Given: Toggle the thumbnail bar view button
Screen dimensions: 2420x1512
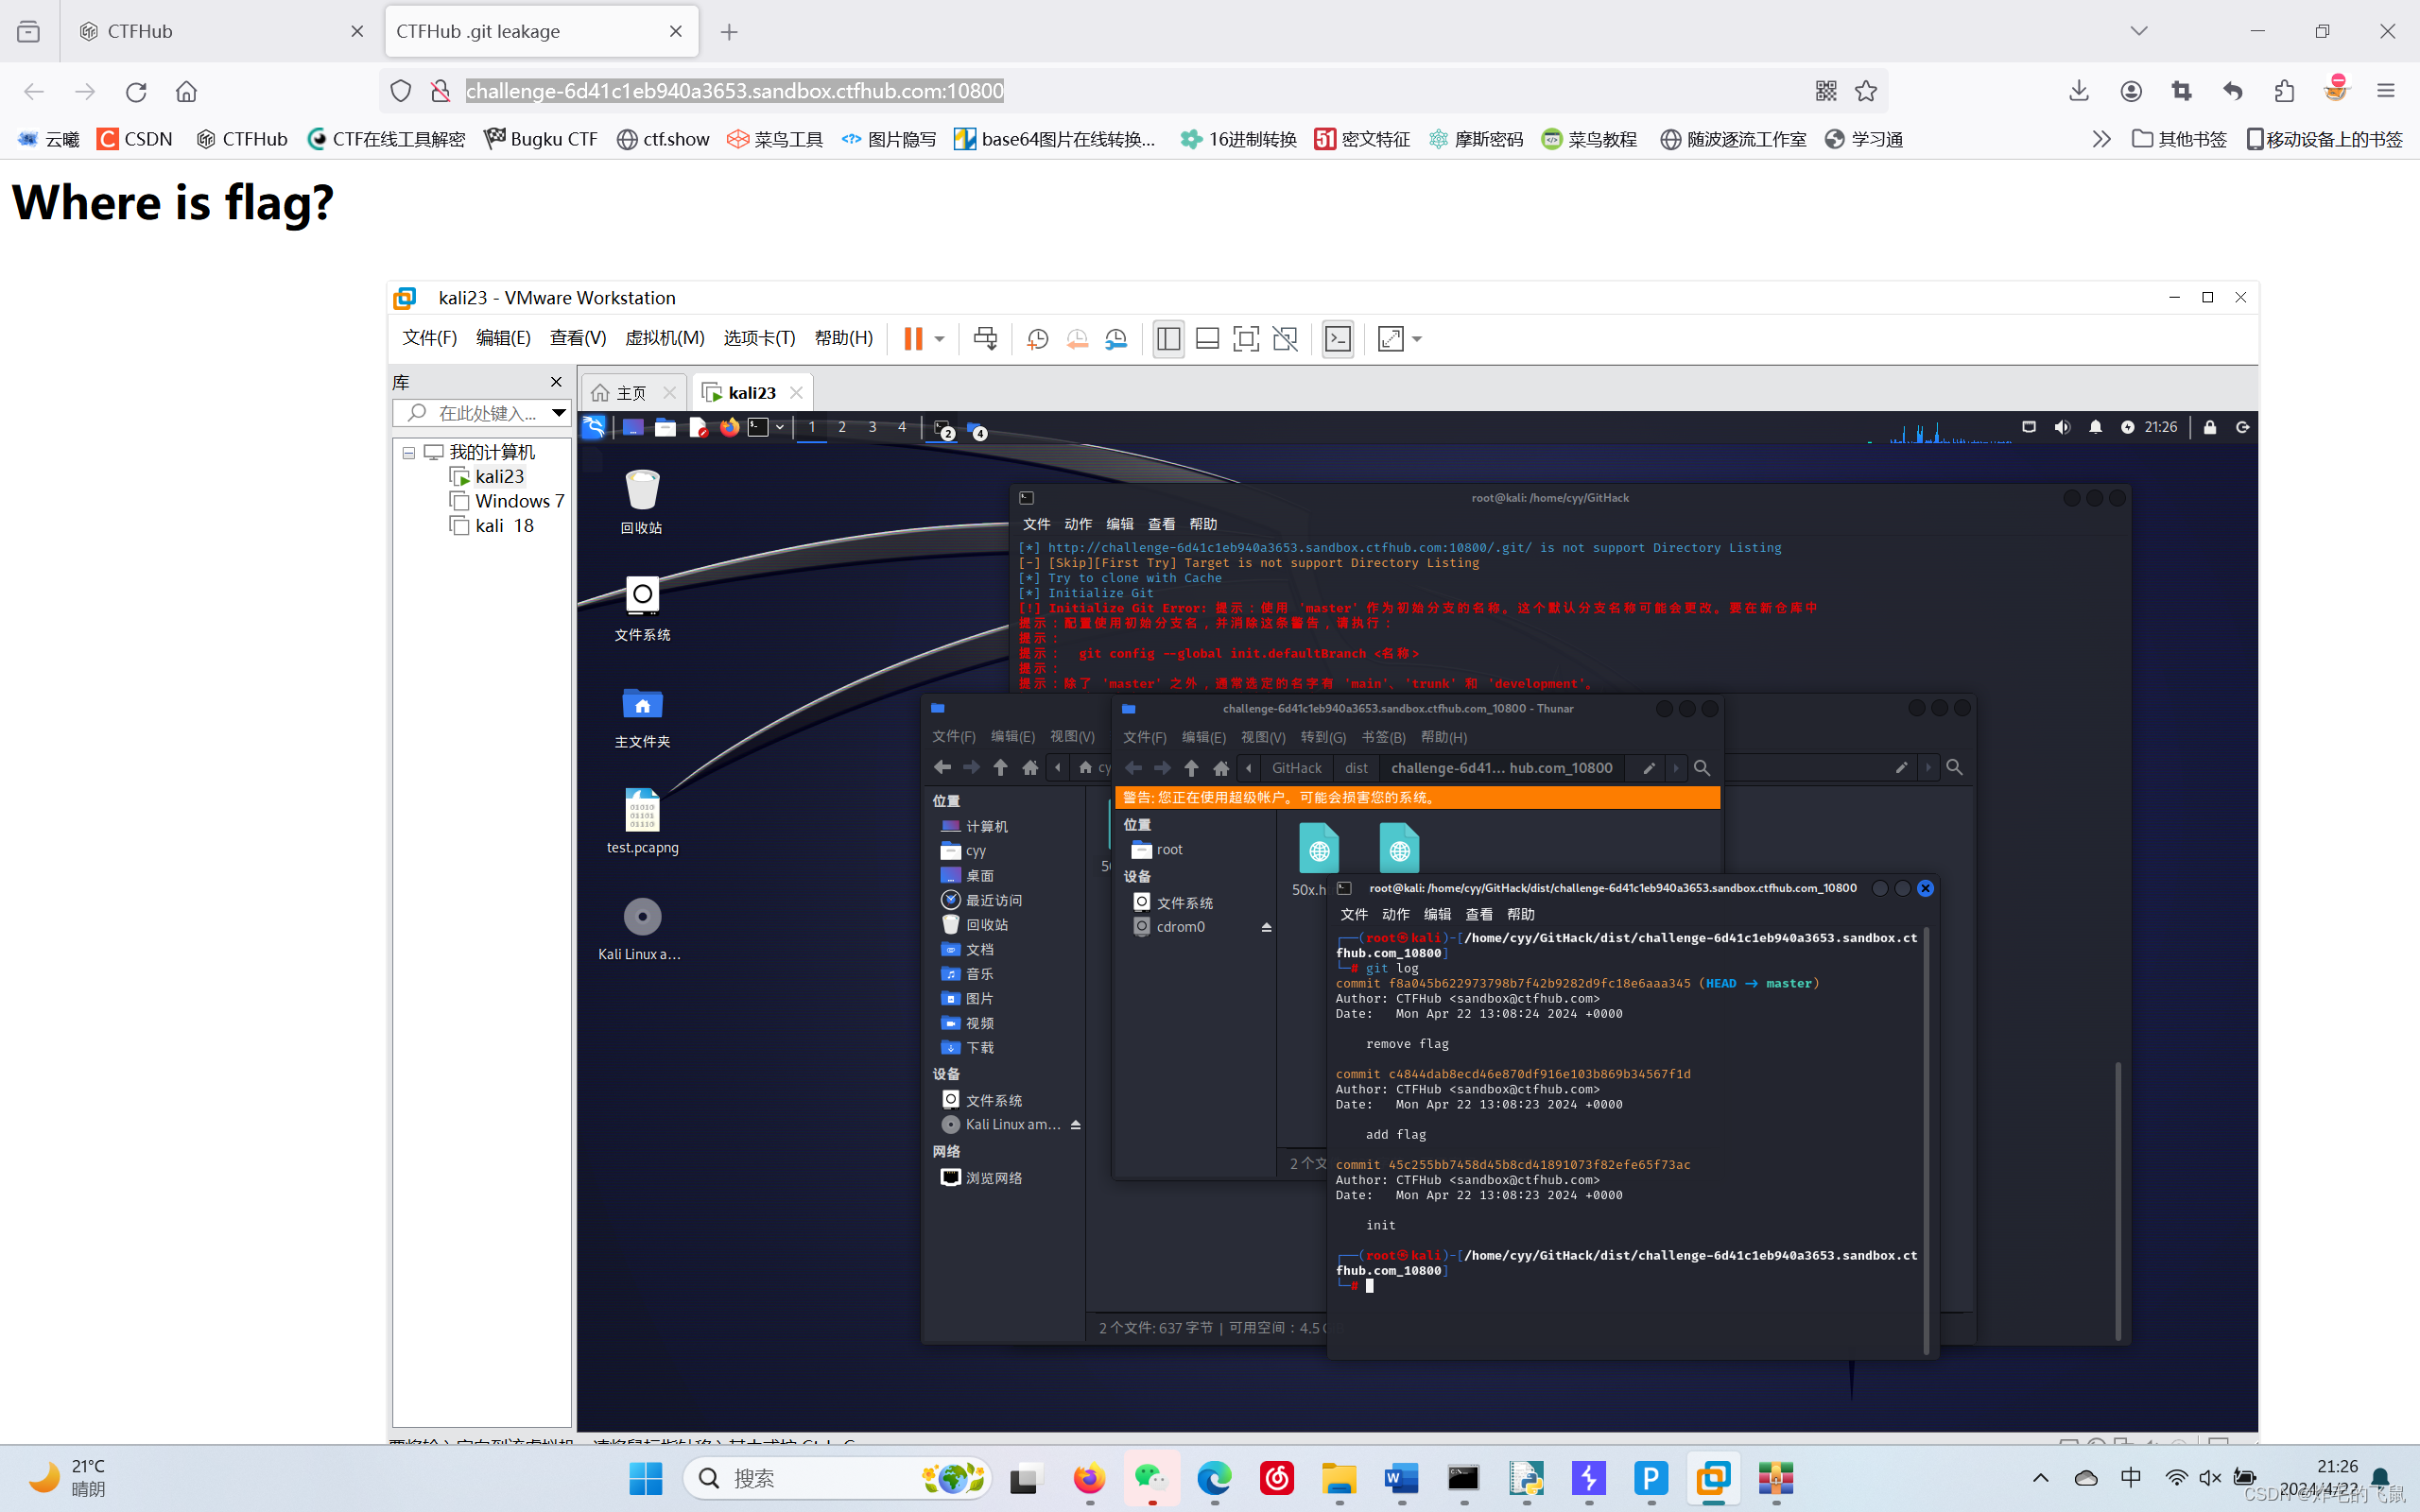Looking at the screenshot, I should click(1207, 339).
